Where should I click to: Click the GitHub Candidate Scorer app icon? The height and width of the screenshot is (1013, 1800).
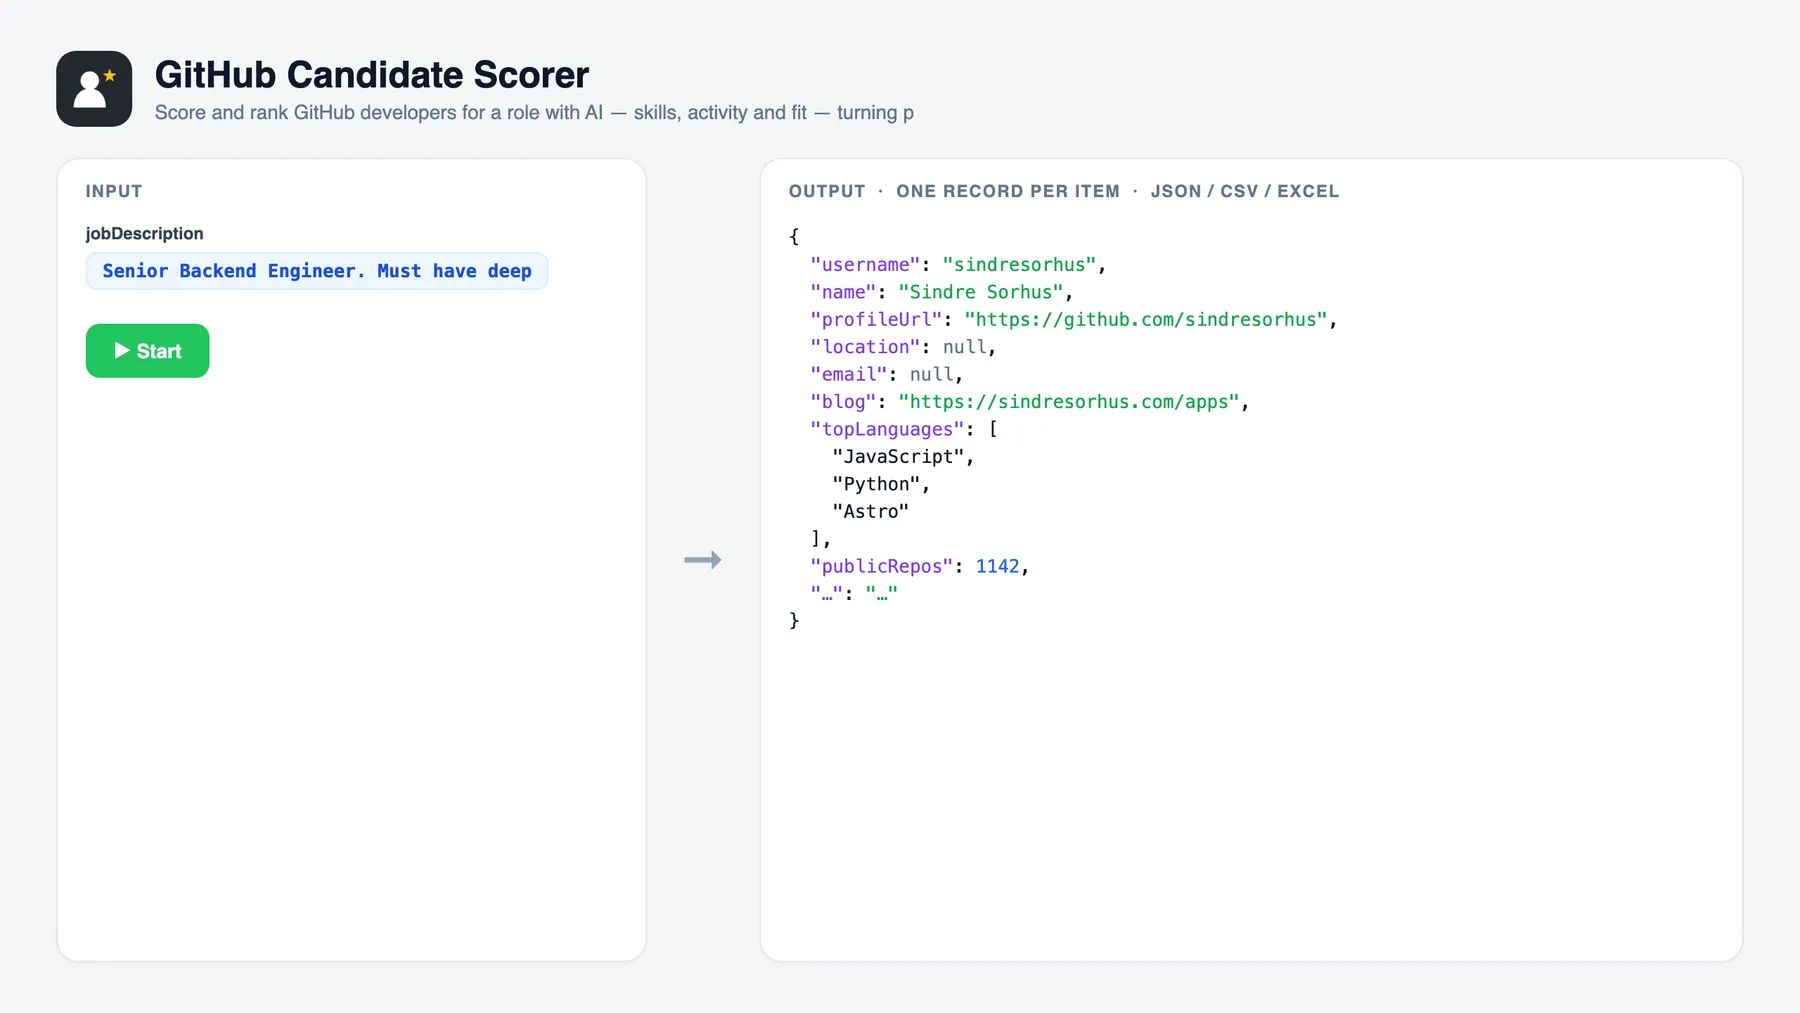point(94,89)
